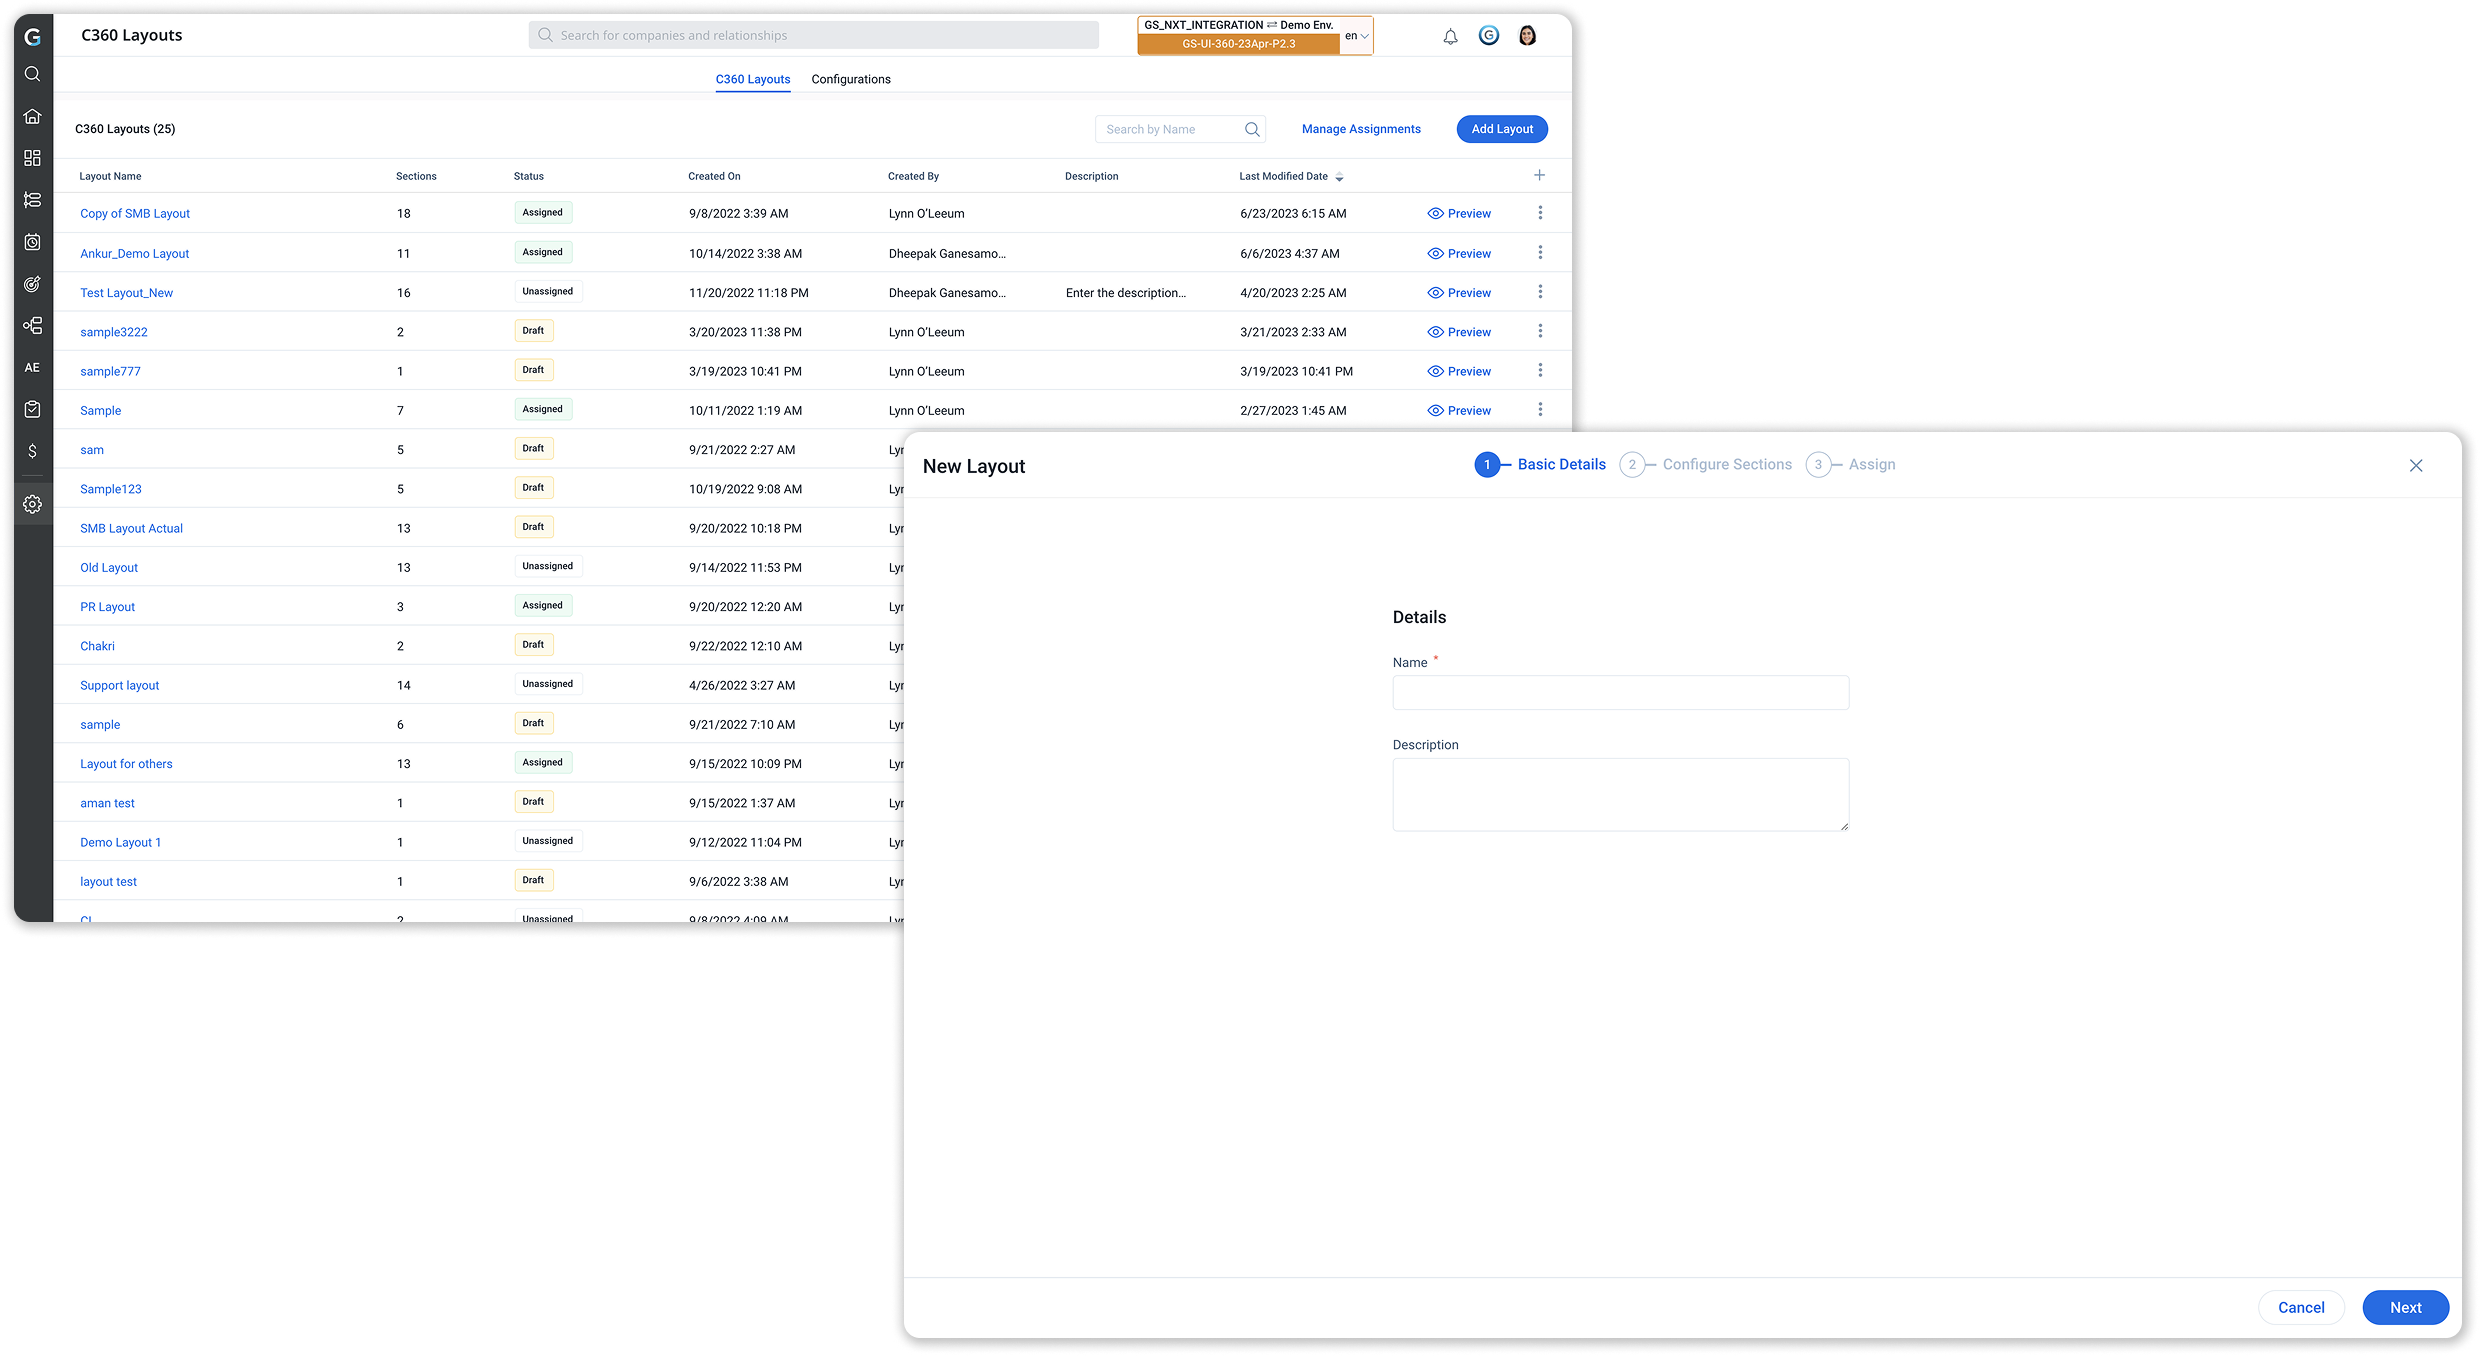Select step 2 Configure Sections
Screen dimensions: 2480x1356
1706,465
